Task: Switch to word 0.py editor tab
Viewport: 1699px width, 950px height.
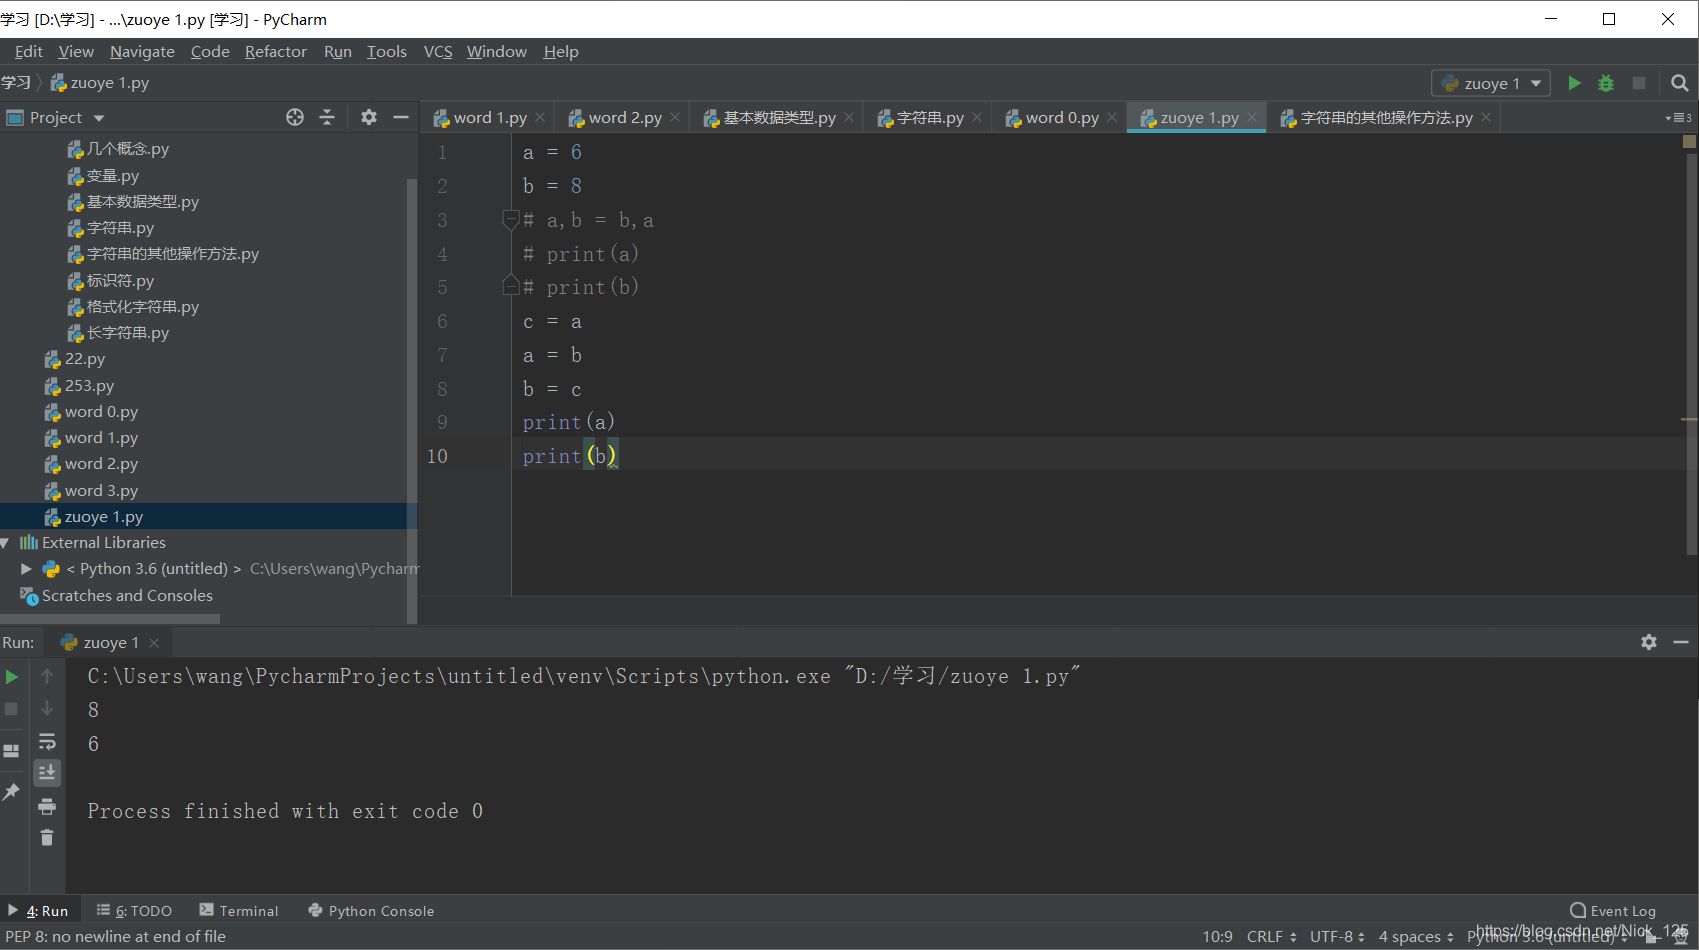Action: point(1061,118)
